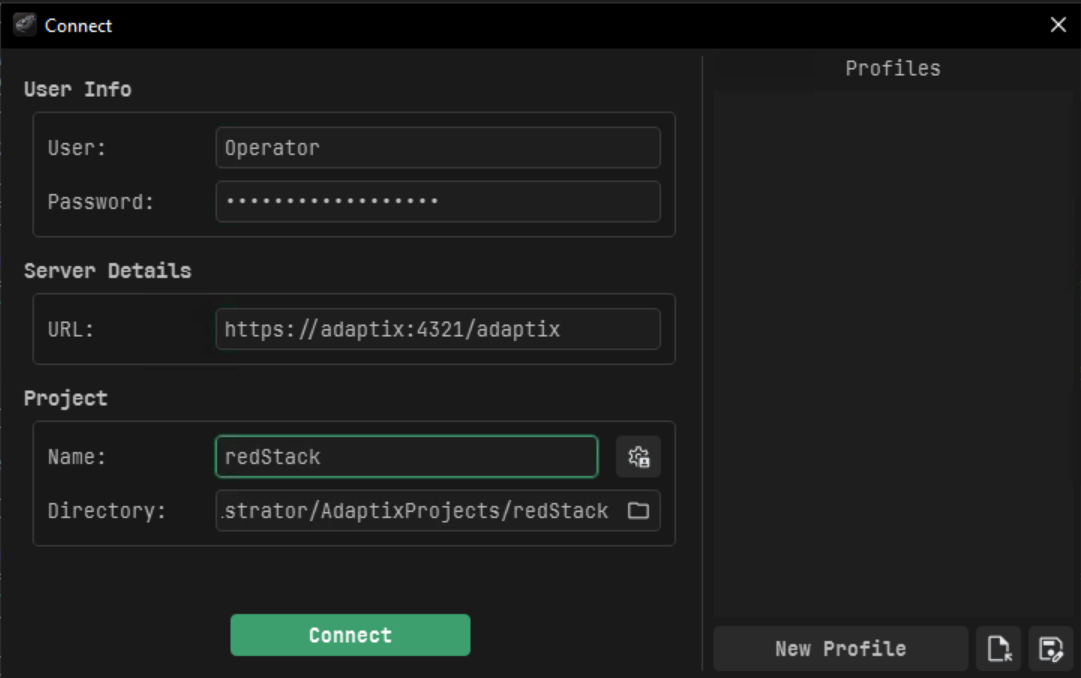Screen dimensions: 1081x678
Task: Click the save profile icon
Action: tap(1051, 648)
